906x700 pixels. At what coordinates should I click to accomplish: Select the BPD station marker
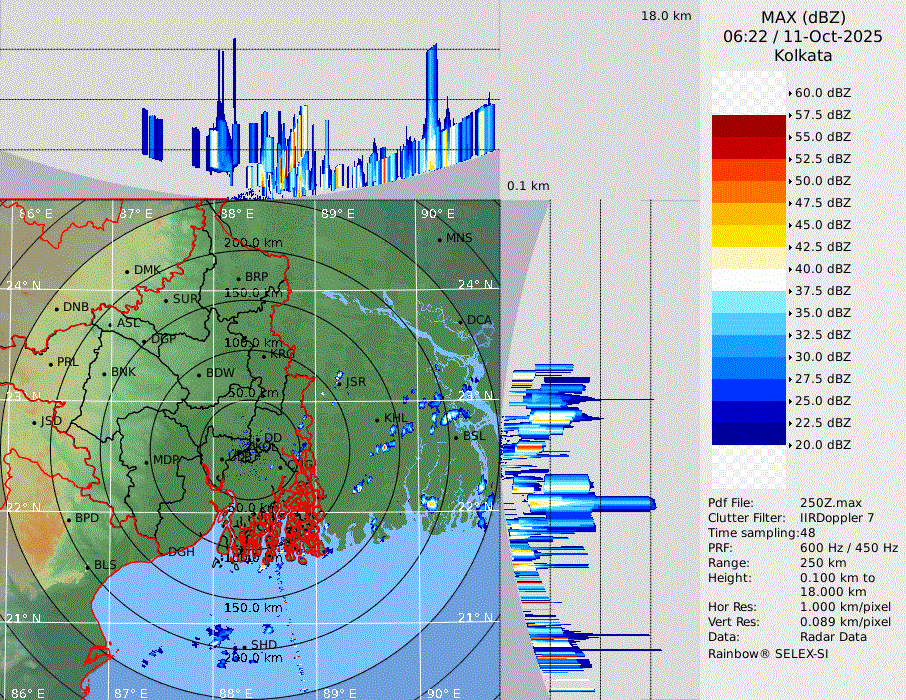[x=68, y=519]
